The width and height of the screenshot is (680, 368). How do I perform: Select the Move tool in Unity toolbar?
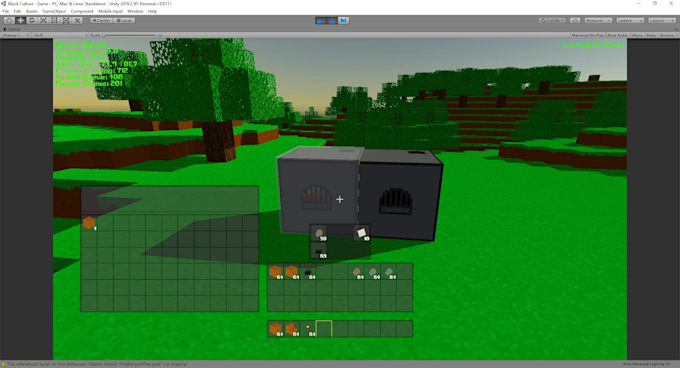pos(20,20)
